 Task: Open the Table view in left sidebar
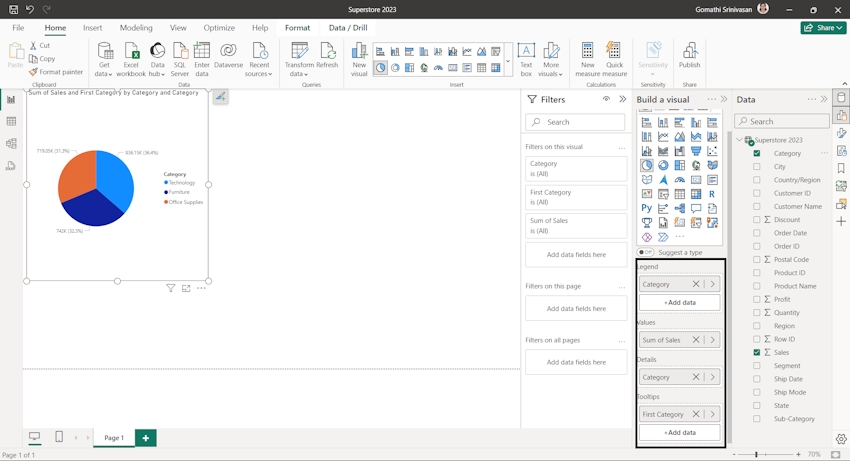click(x=11, y=122)
